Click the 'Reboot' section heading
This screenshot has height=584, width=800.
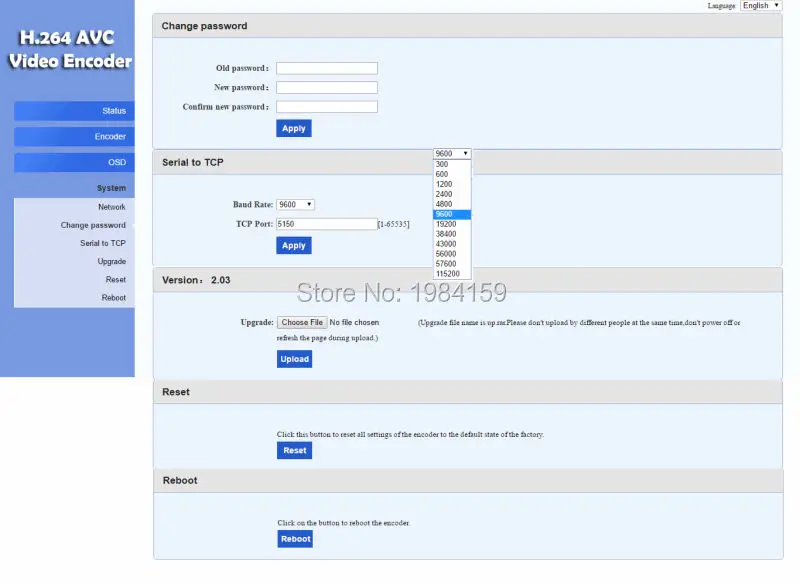(x=180, y=480)
